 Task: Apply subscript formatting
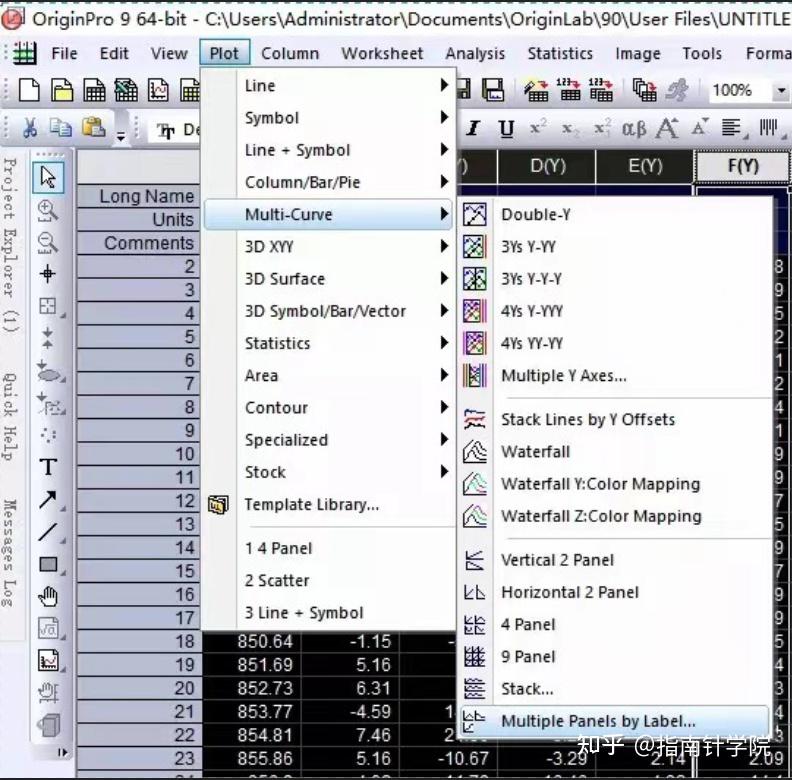click(x=570, y=129)
